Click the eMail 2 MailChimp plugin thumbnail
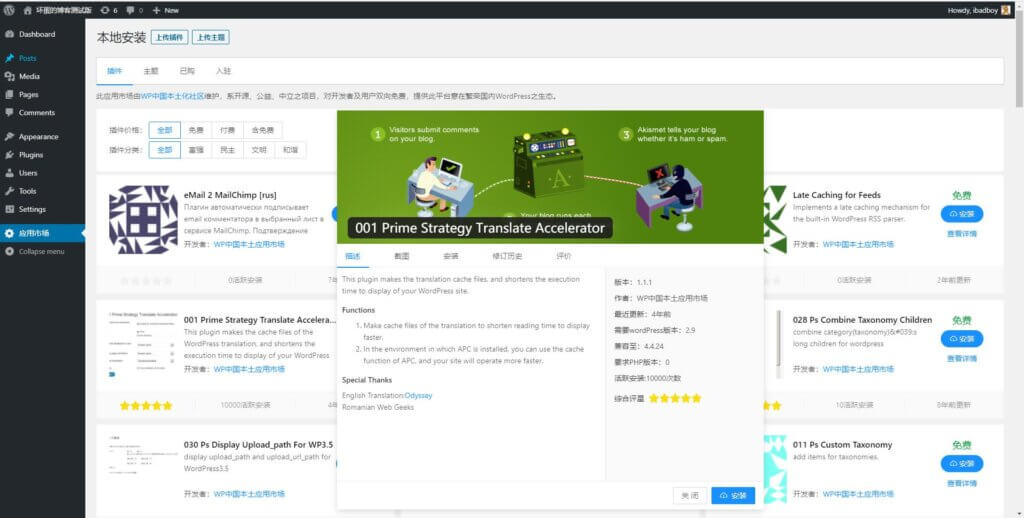Screen dimensions: 1024x518 click(x=143, y=219)
